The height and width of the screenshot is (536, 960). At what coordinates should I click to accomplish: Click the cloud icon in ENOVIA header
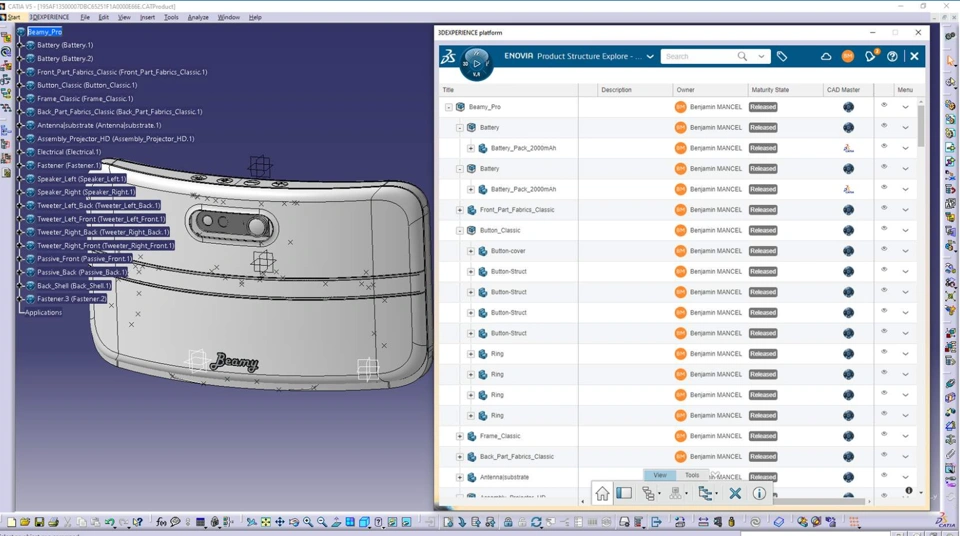tap(826, 56)
